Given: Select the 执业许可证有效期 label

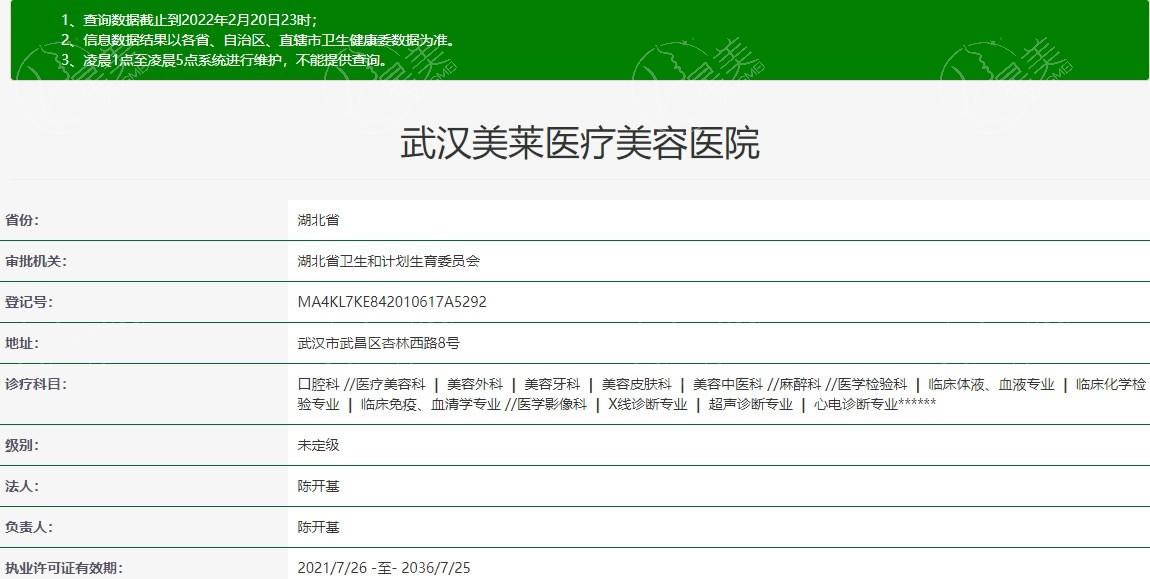Looking at the screenshot, I should coord(64,569).
